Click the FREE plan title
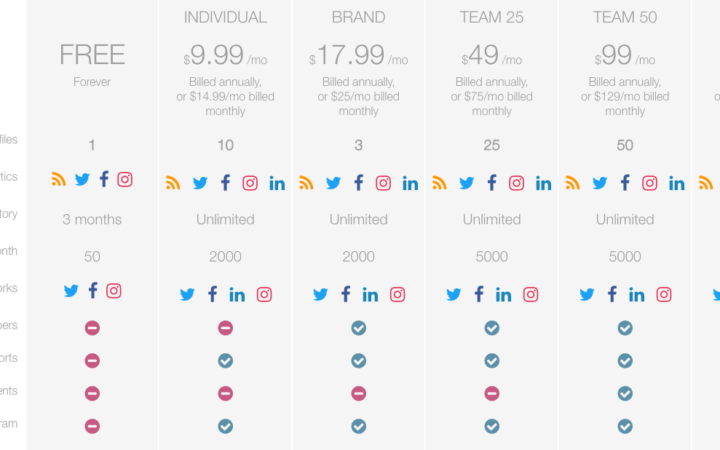The height and width of the screenshot is (450, 720). (92, 54)
